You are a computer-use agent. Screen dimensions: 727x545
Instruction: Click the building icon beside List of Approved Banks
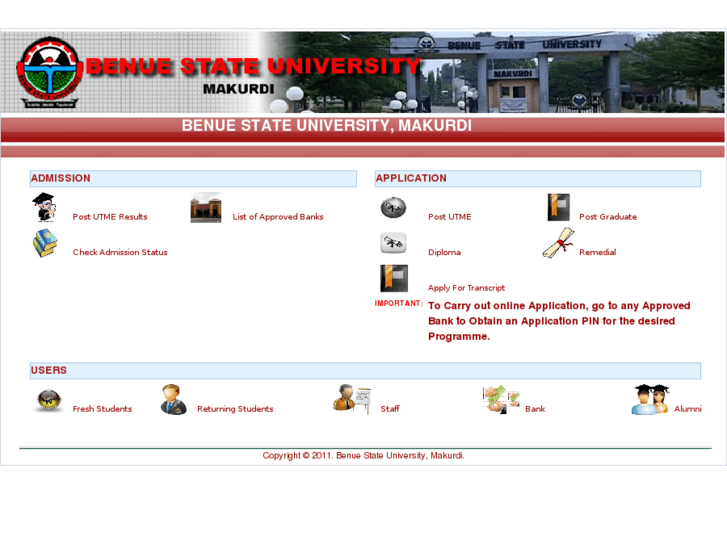point(206,208)
